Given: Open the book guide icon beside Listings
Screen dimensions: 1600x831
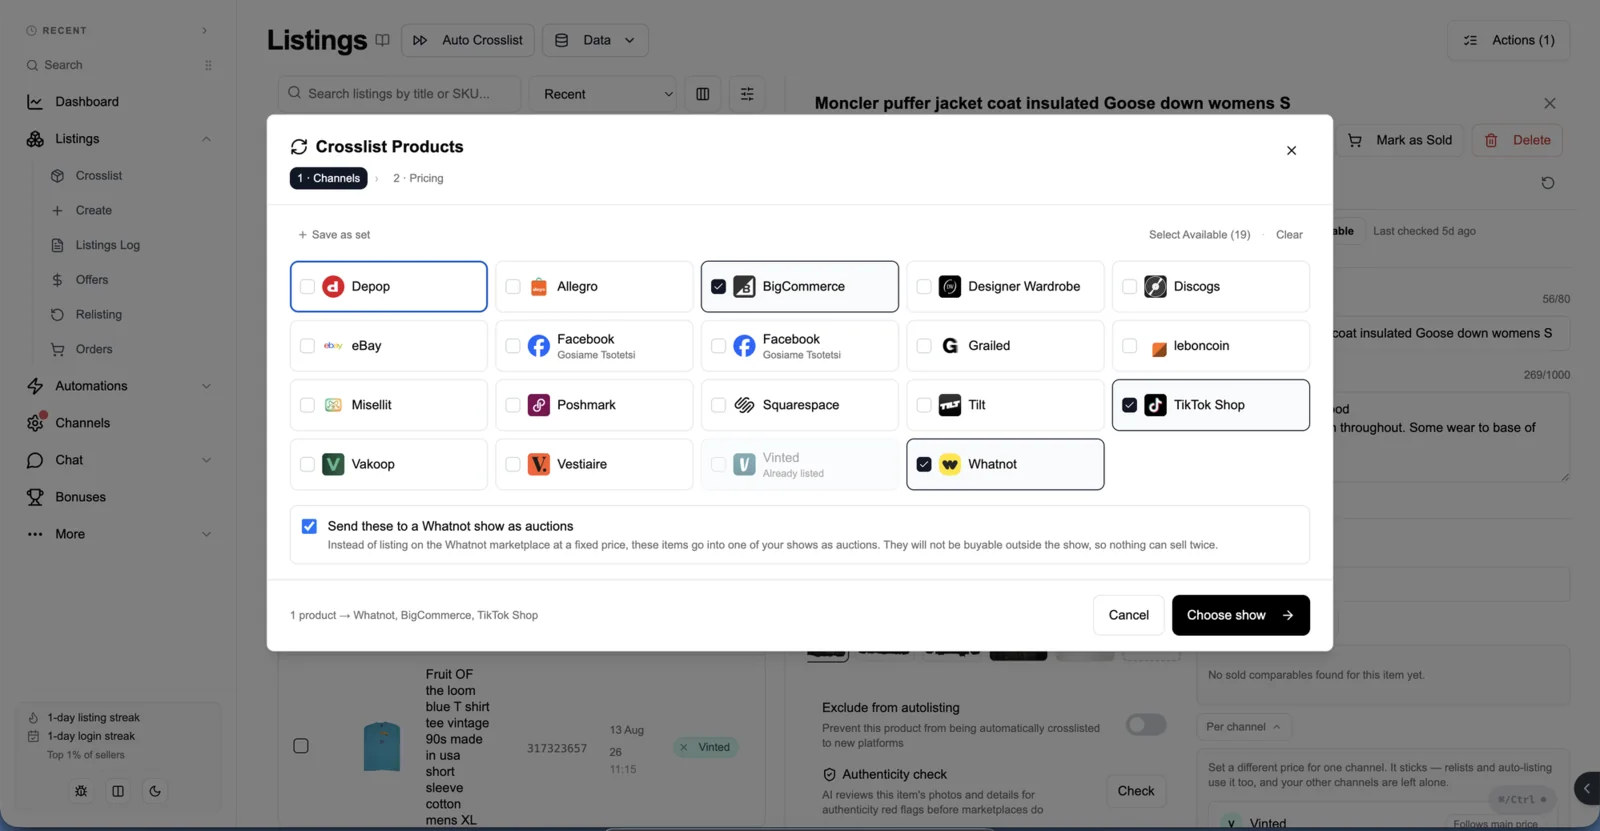Looking at the screenshot, I should [382, 40].
